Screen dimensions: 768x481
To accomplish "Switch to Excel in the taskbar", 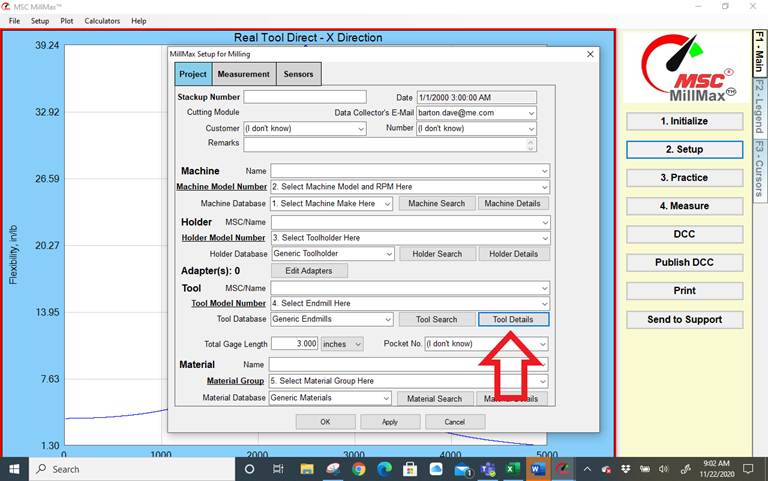I will tap(512, 469).
